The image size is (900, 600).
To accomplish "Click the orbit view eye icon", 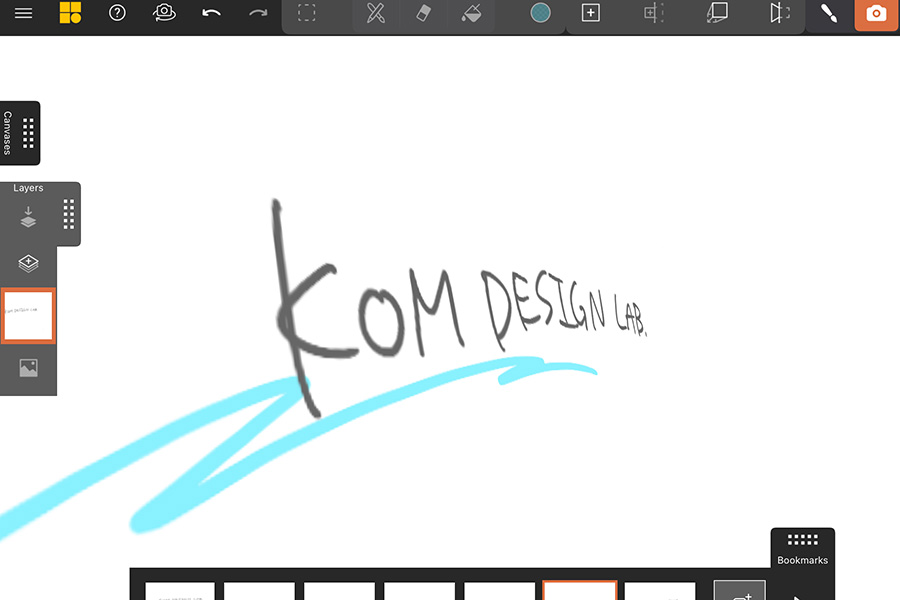I will point(164,14).
